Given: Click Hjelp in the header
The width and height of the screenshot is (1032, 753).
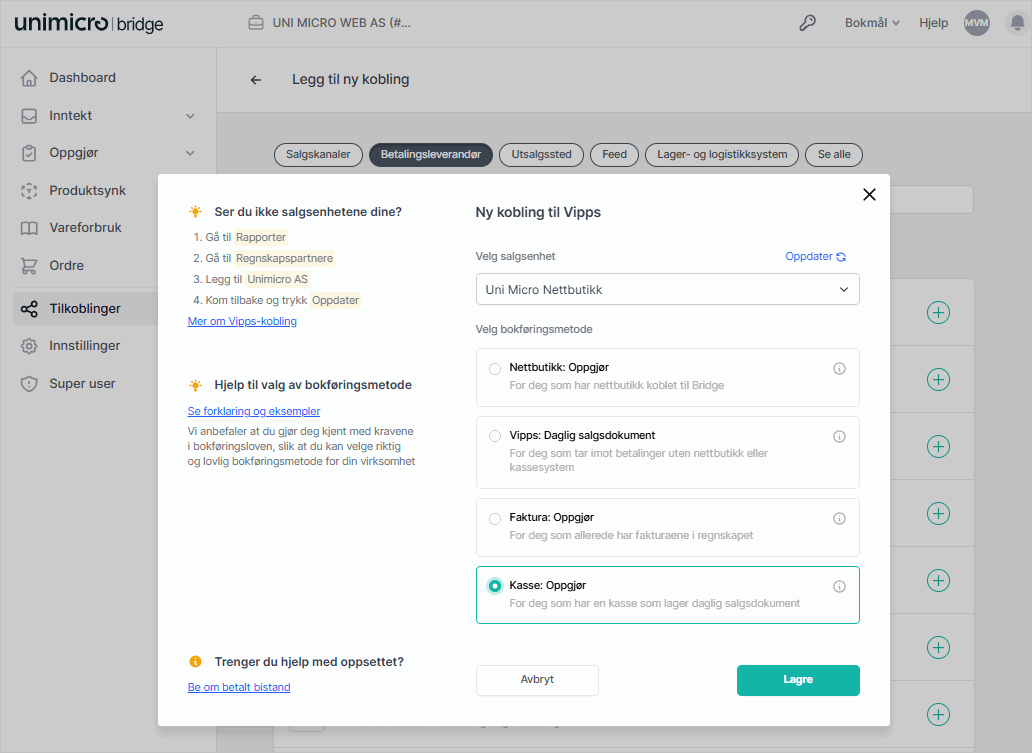Looking at the screenshot, I should [x=933, y=23].
